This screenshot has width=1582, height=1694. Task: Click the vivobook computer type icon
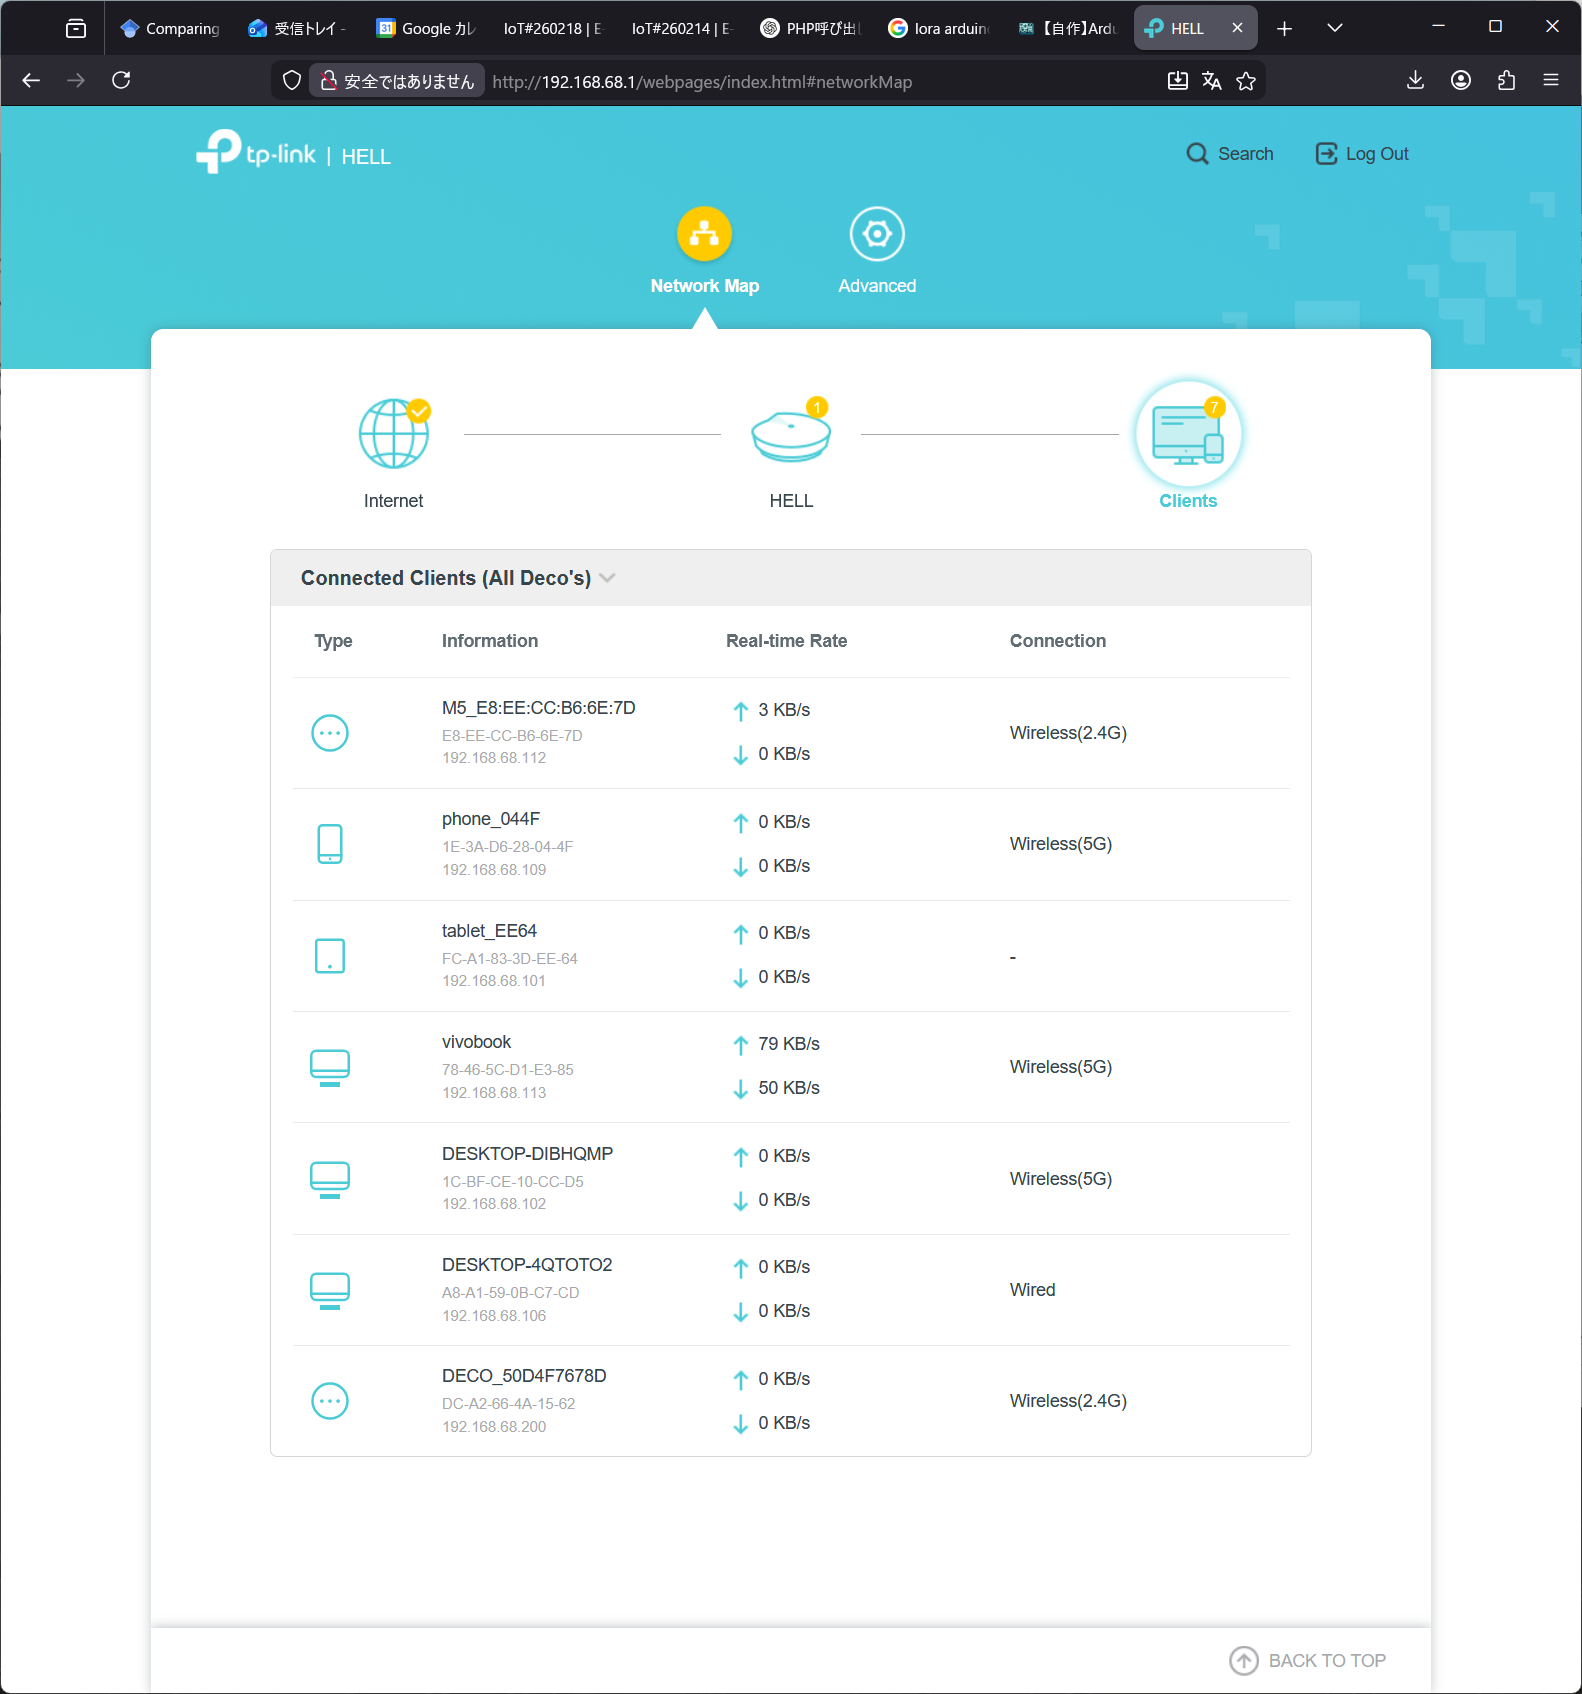(329, 1067)
